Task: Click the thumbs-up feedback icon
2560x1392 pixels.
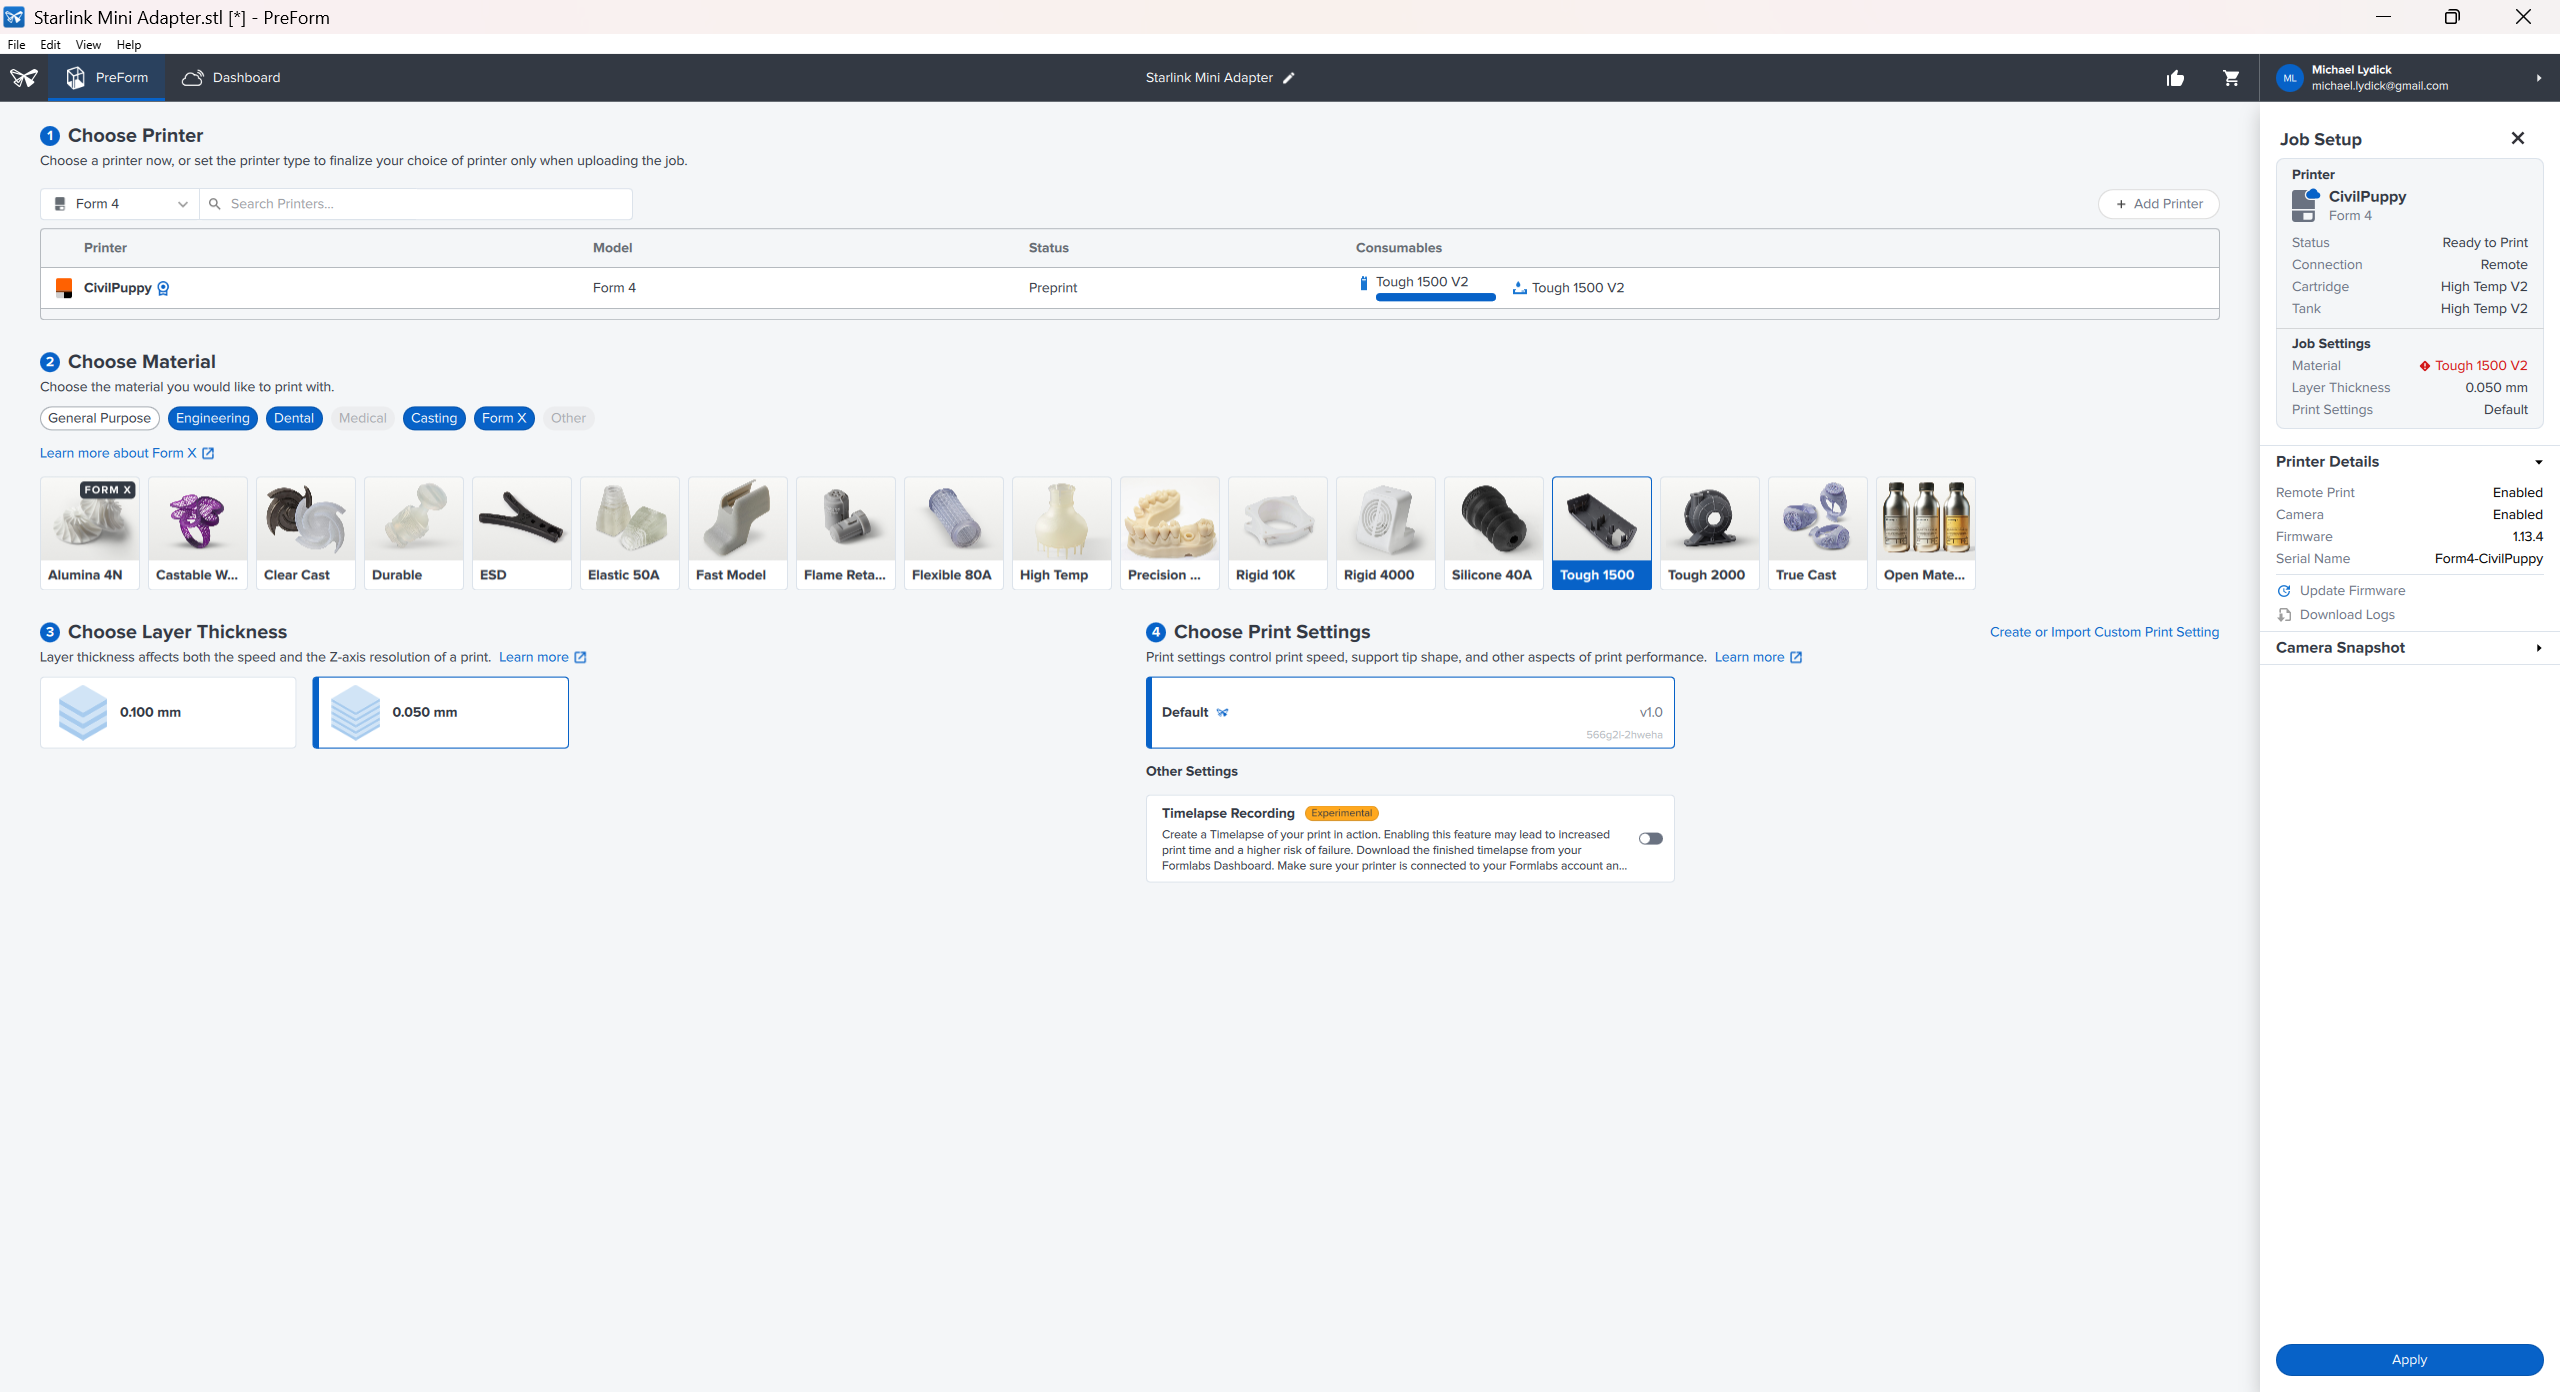Action: [2175, 78]
